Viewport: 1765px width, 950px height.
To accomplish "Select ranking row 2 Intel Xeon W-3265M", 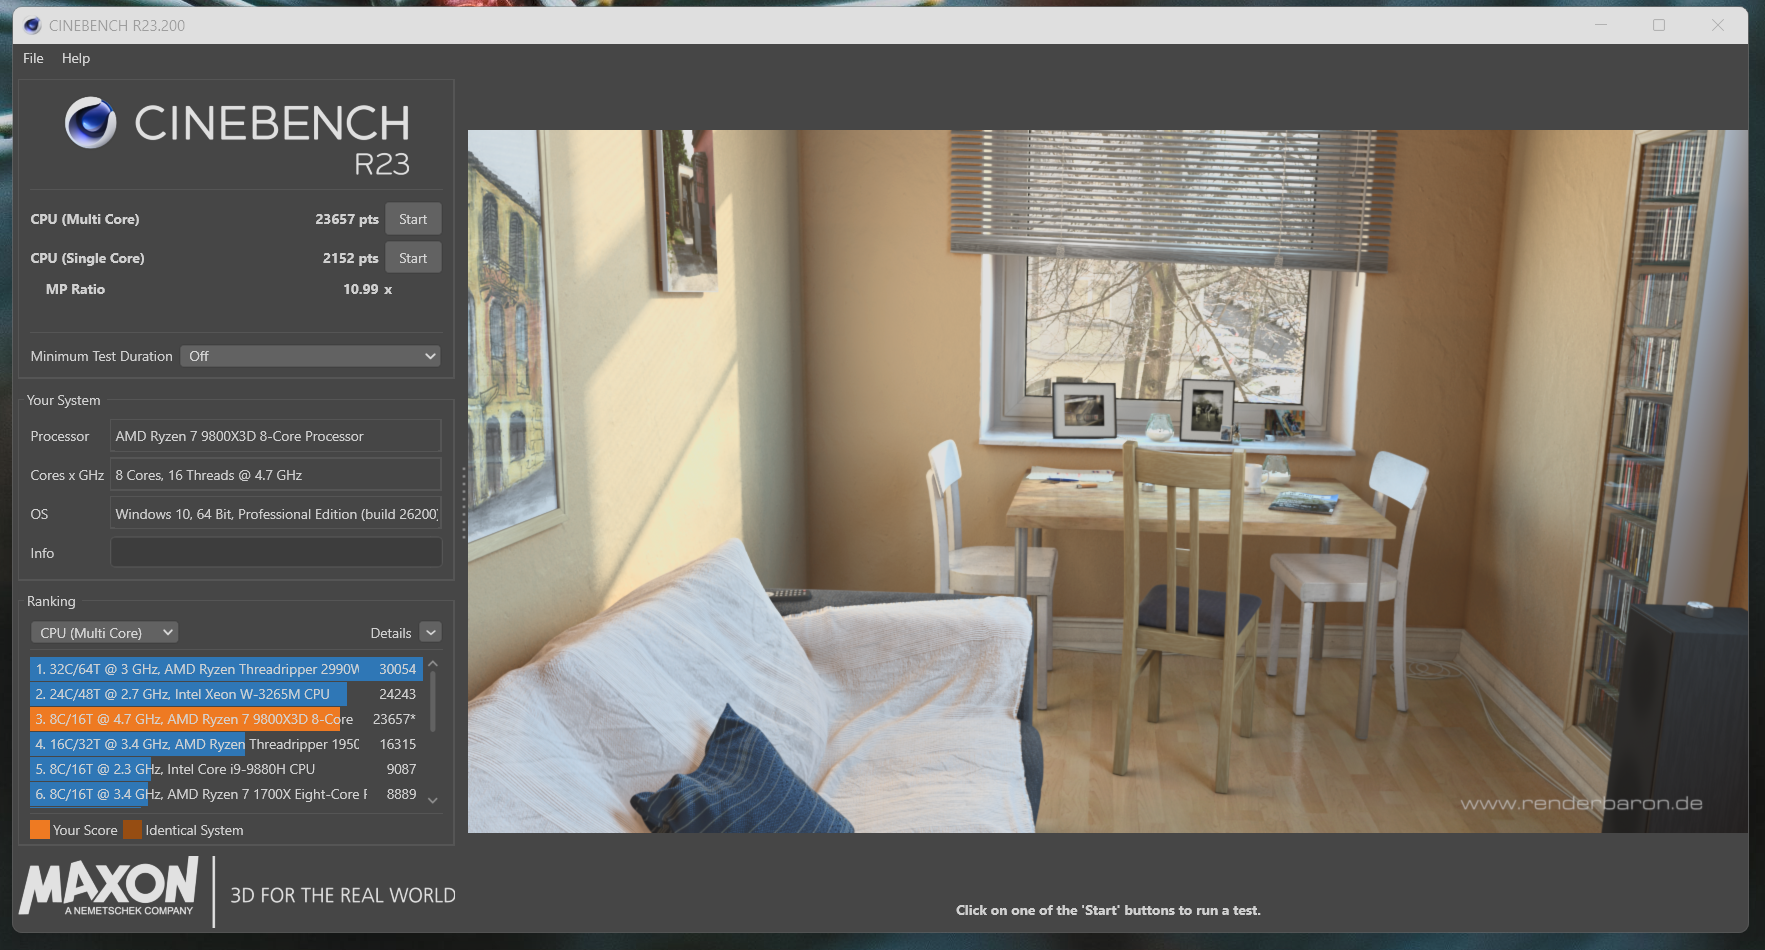I will pyautogui.click(x=226, y=694).
